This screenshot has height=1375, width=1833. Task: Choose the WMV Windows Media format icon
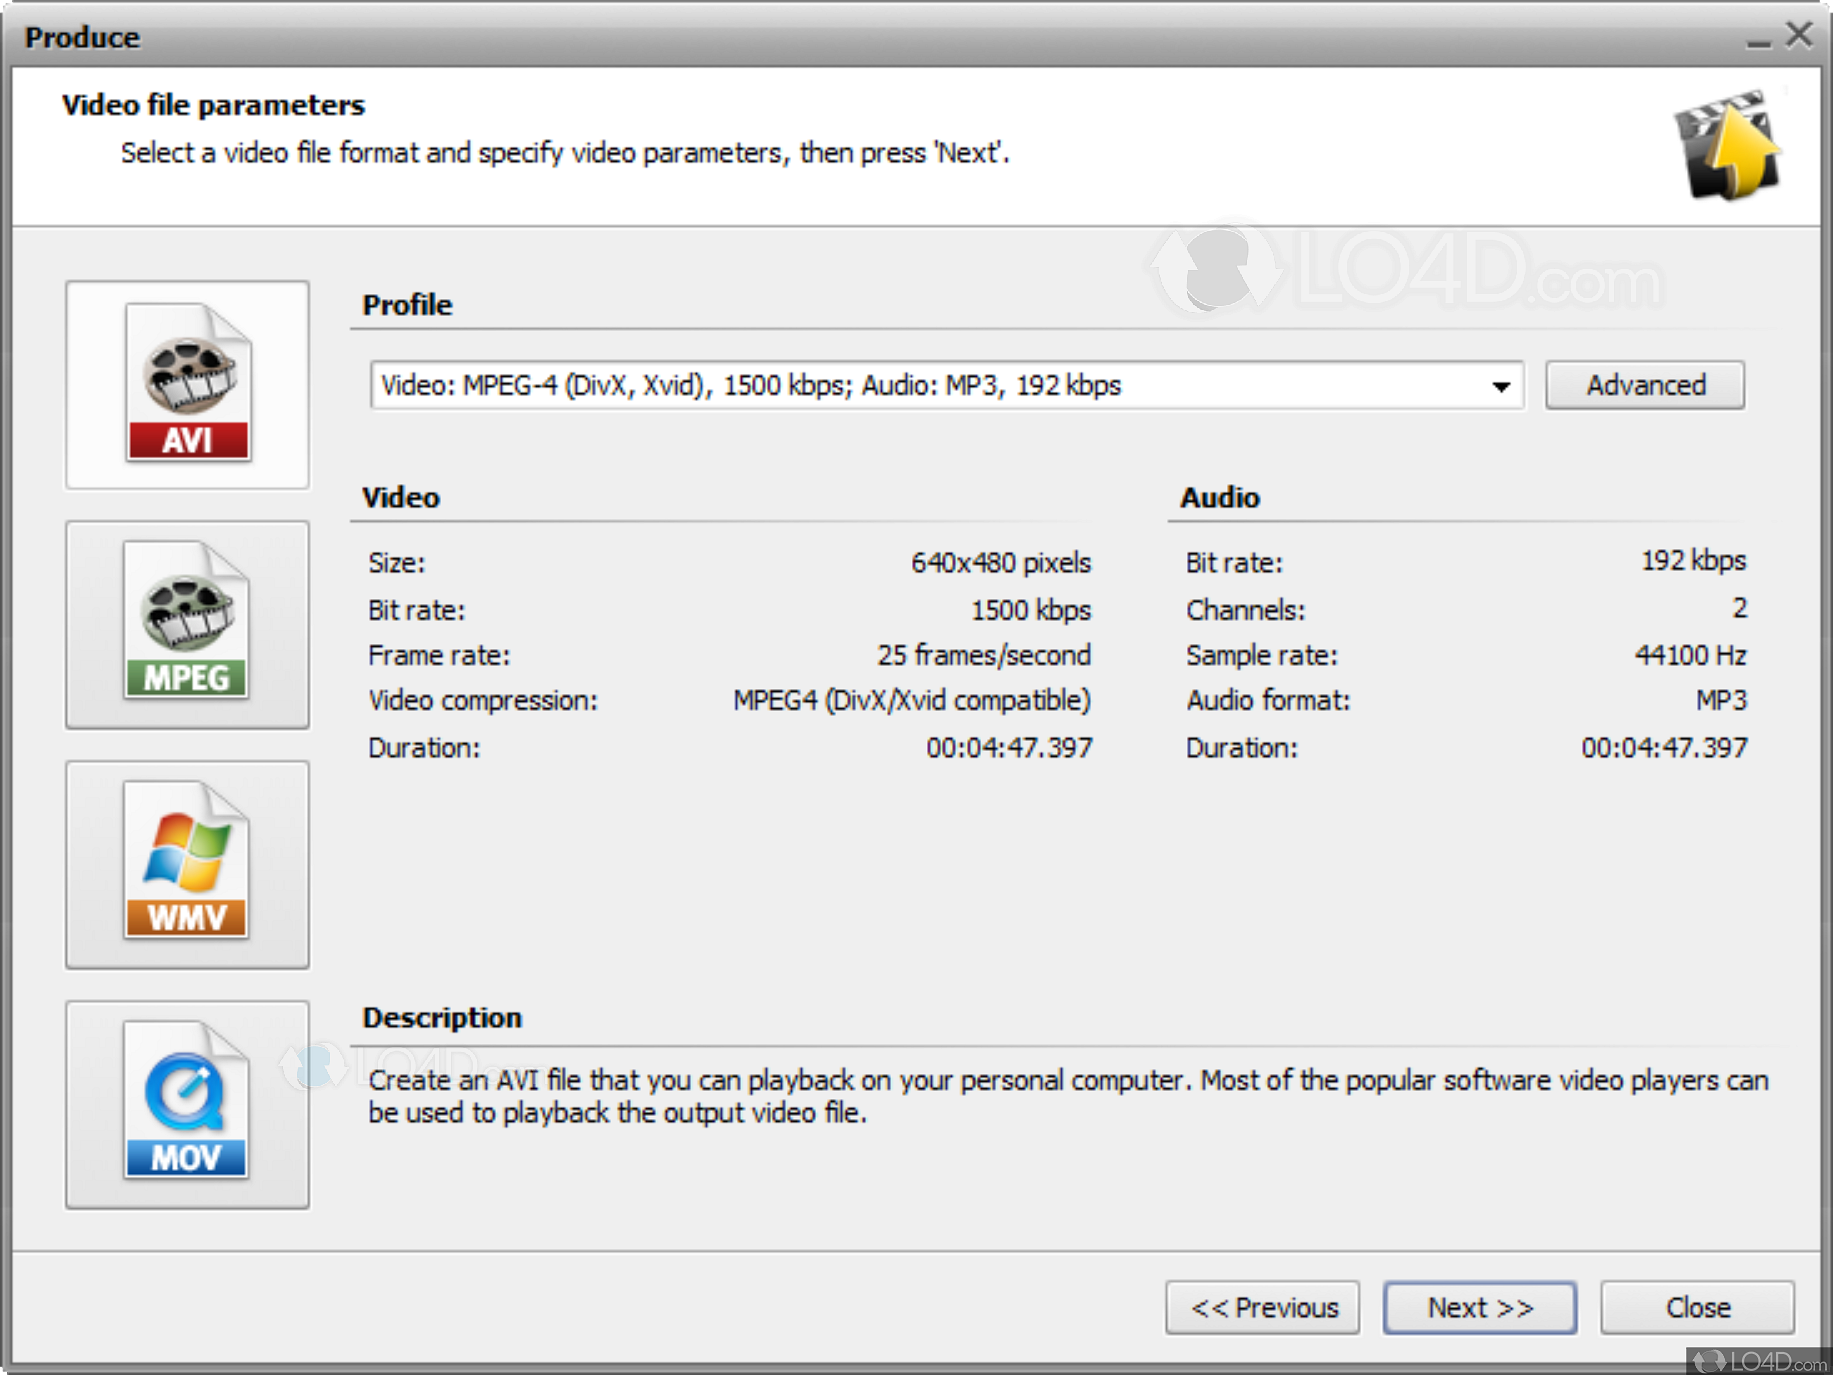[186, 866]
